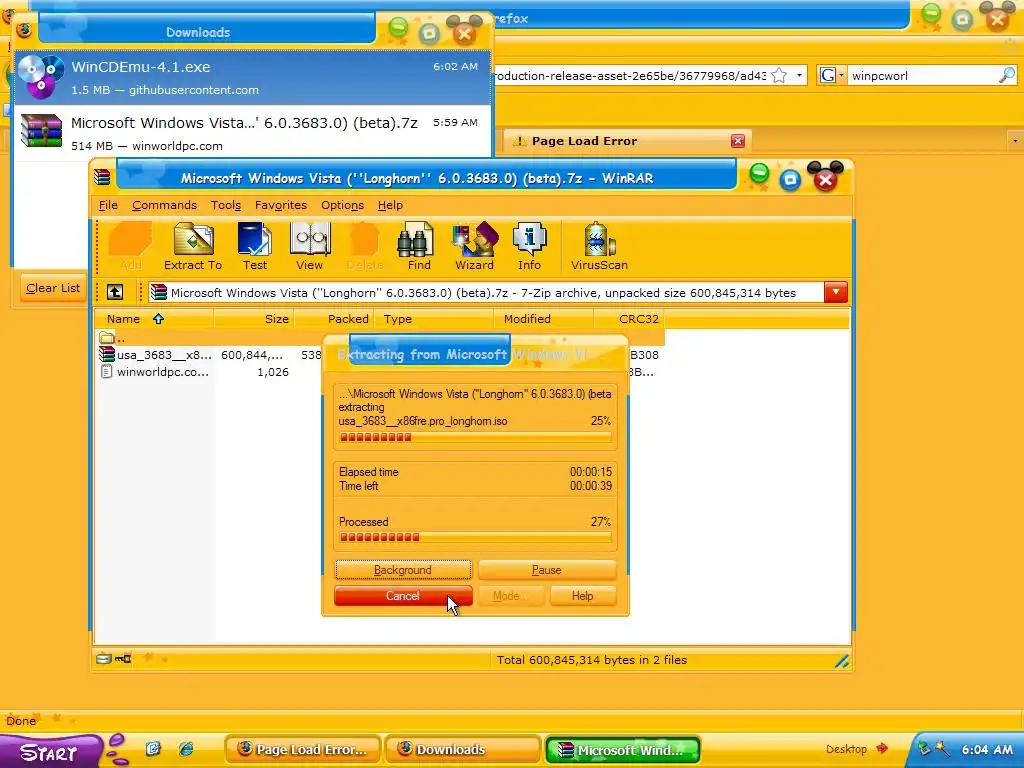Click the WinCDEmu disc icon in Downloads
The width and height of the screenshot is (1024, 768).
(40, 77)
